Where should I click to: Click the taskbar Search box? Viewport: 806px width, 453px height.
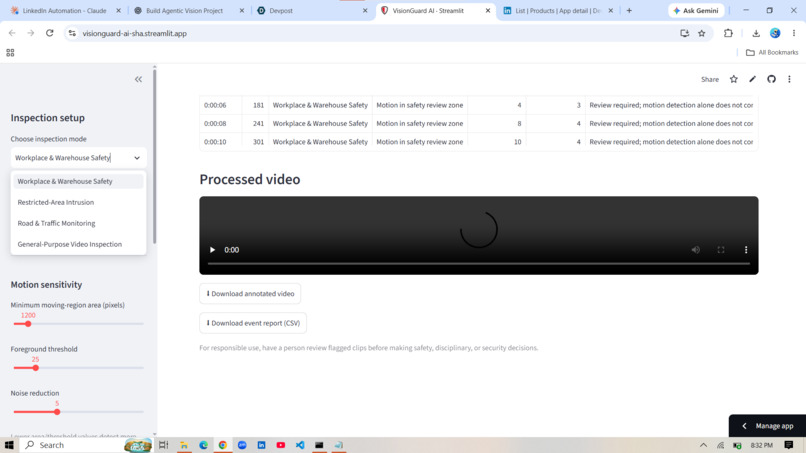(86, 445)
